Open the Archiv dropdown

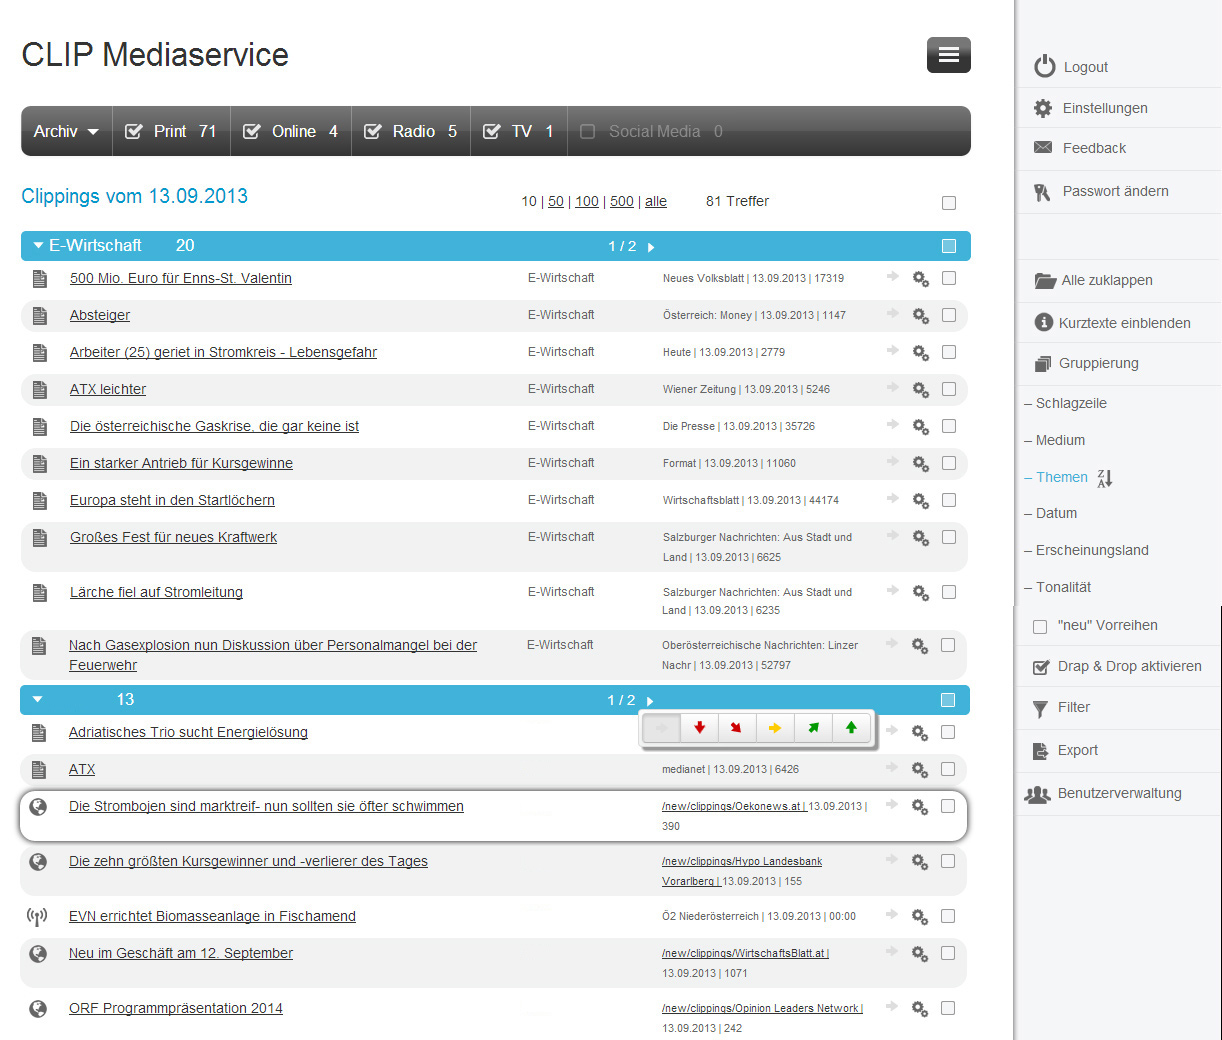tap(66, 131)
